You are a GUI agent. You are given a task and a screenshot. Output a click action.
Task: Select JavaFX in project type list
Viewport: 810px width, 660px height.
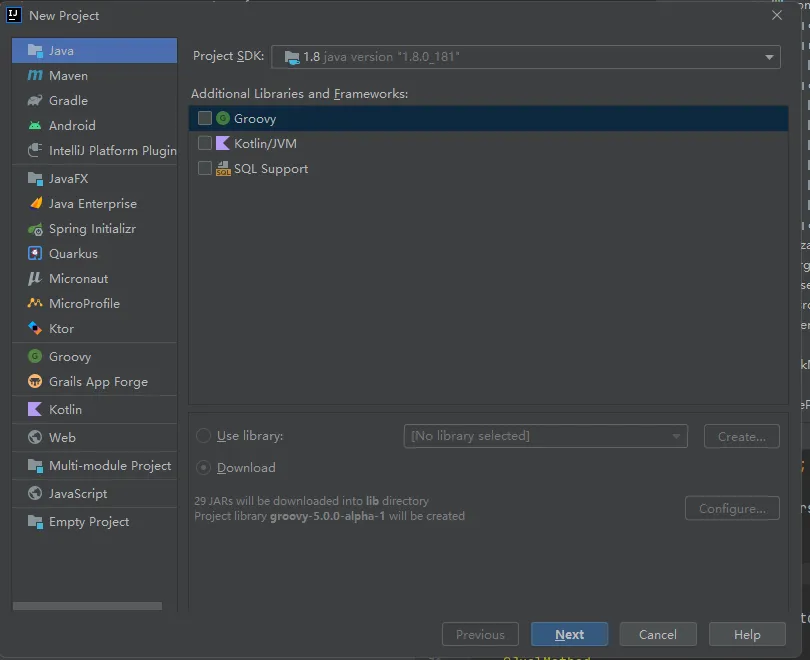point(68,179)
